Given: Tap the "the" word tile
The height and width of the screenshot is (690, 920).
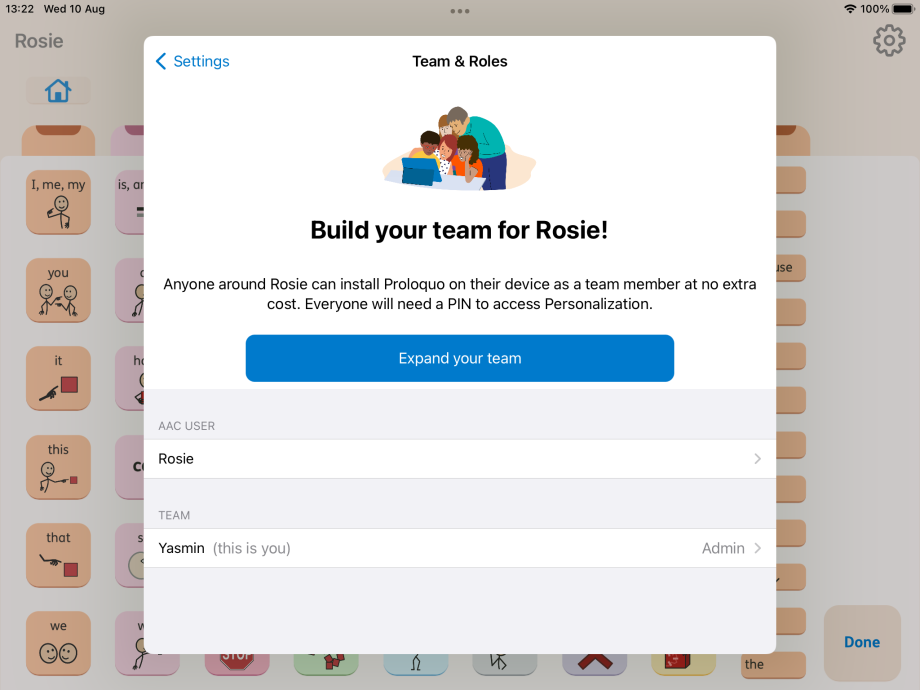Looking at the screenshot, I should 773,665.
